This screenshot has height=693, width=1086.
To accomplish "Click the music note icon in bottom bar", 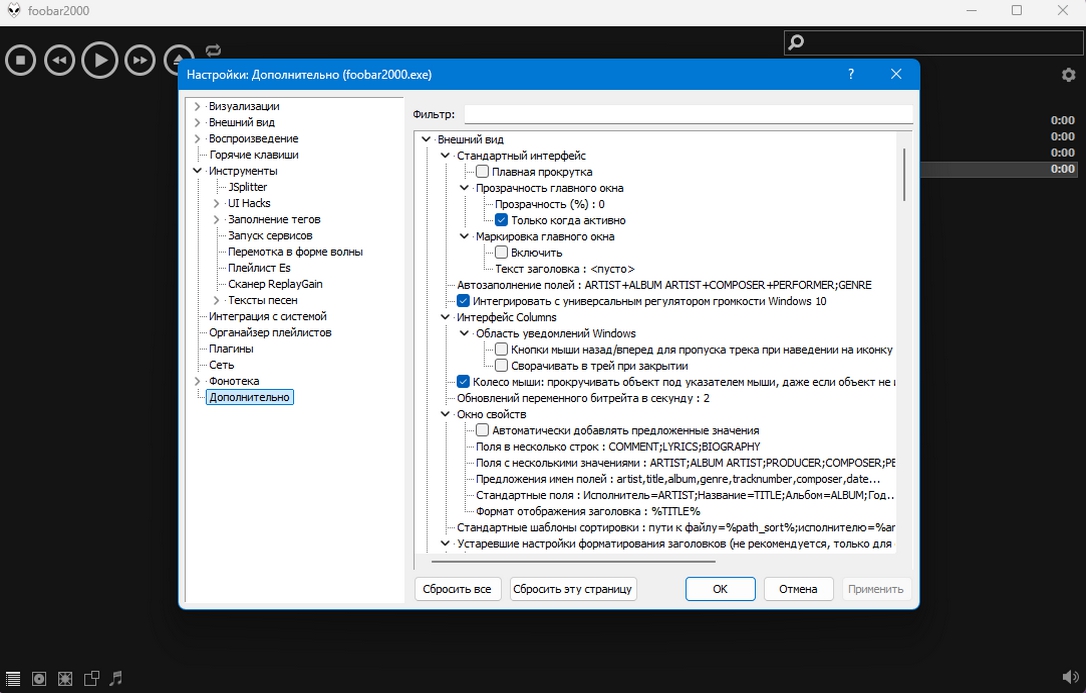I will [116, 678].
